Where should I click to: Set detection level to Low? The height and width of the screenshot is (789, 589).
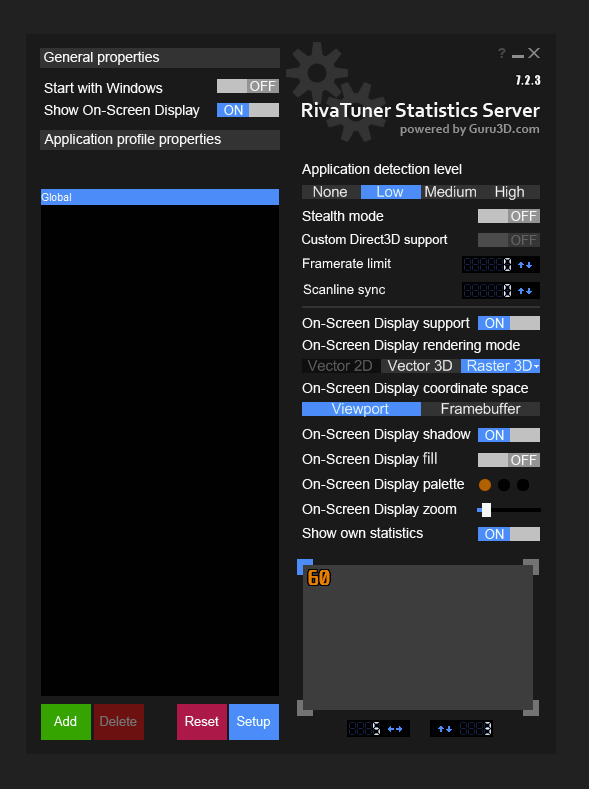coord(390,192)
